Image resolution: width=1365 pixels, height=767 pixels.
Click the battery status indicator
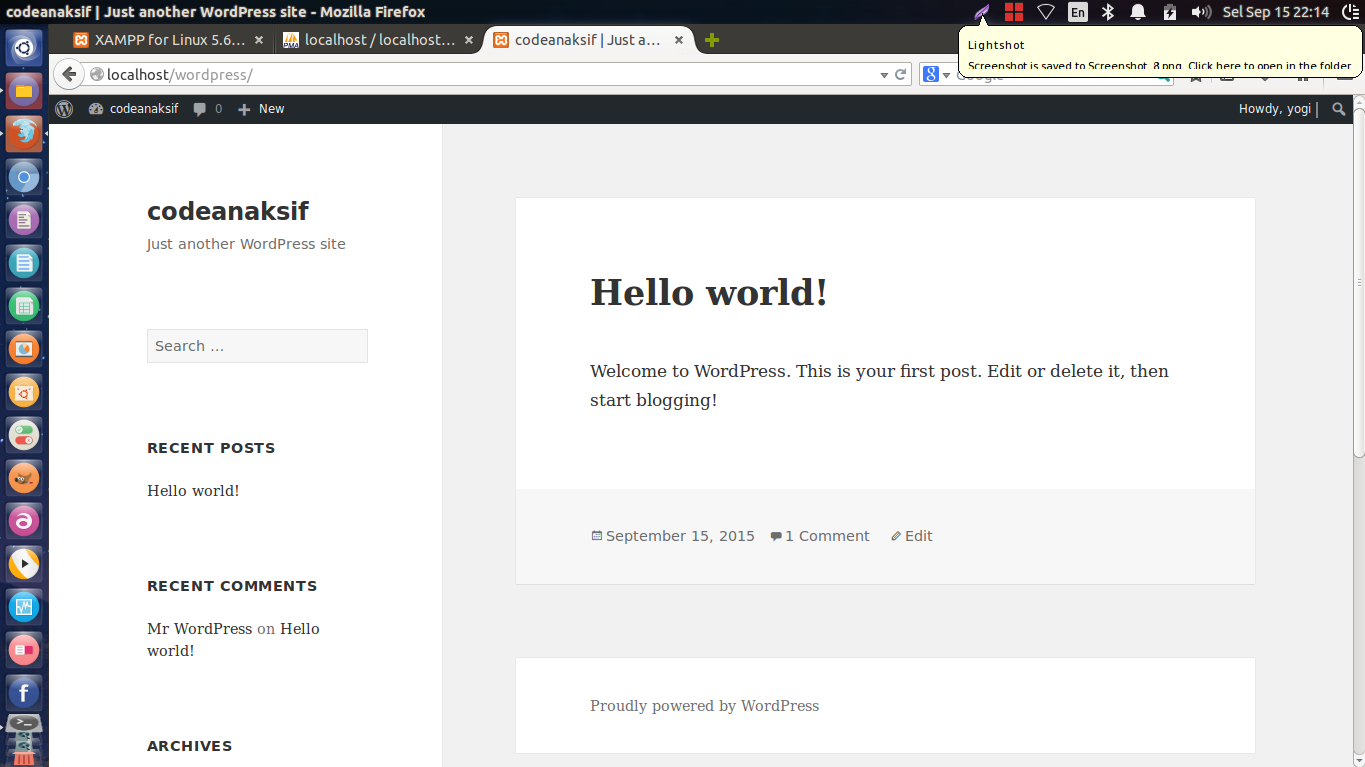[1168, 12]
